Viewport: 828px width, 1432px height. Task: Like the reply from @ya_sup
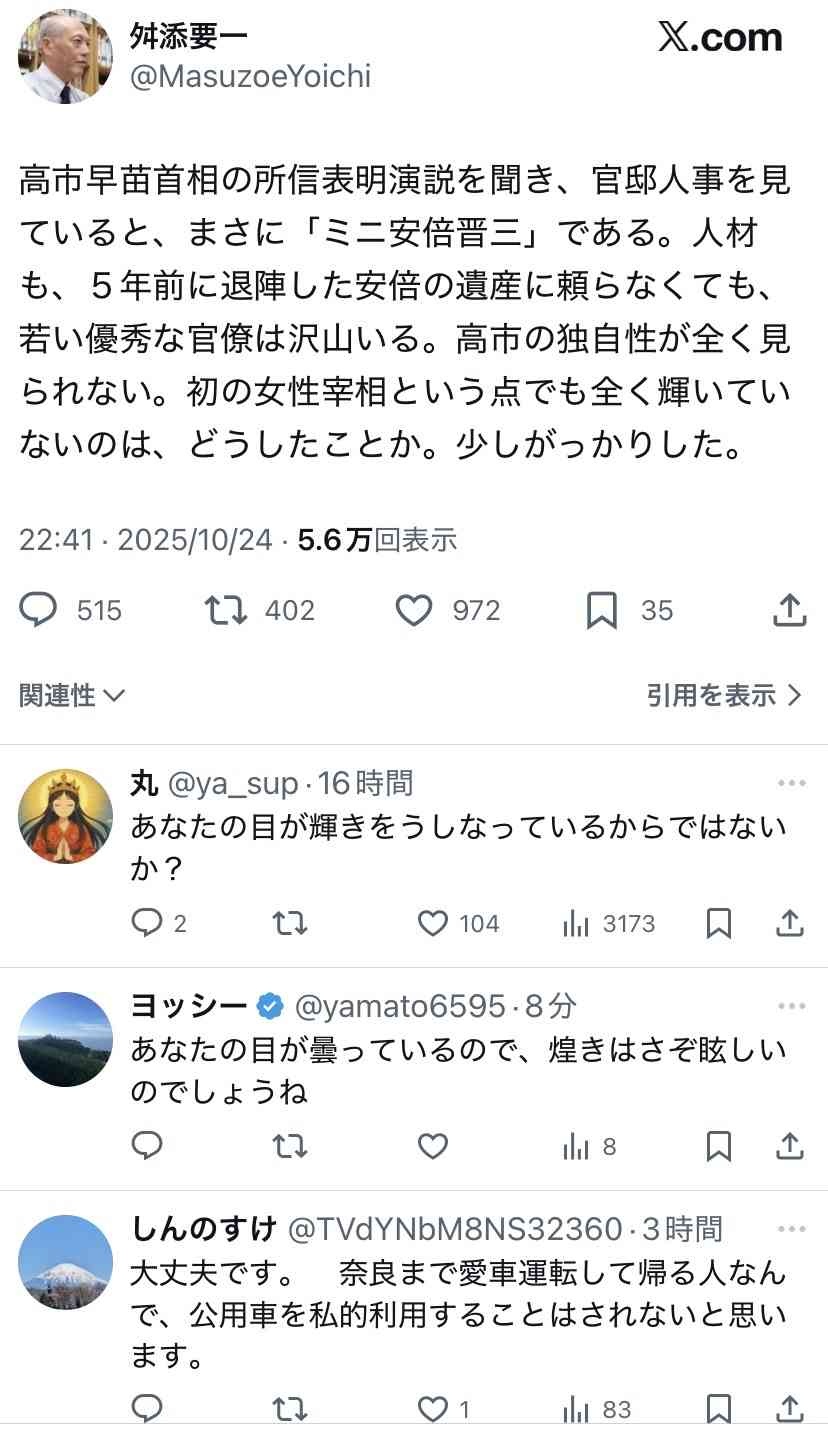coord(432,923)
